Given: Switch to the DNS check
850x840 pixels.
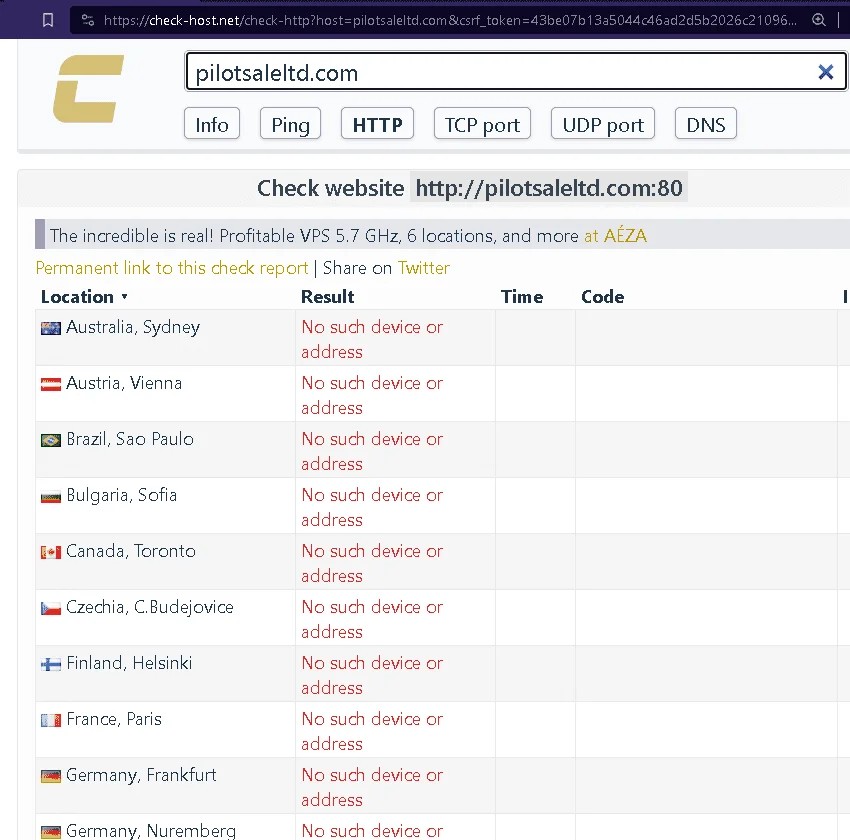Looking at the screenshot, I should [x=706, y=124].
